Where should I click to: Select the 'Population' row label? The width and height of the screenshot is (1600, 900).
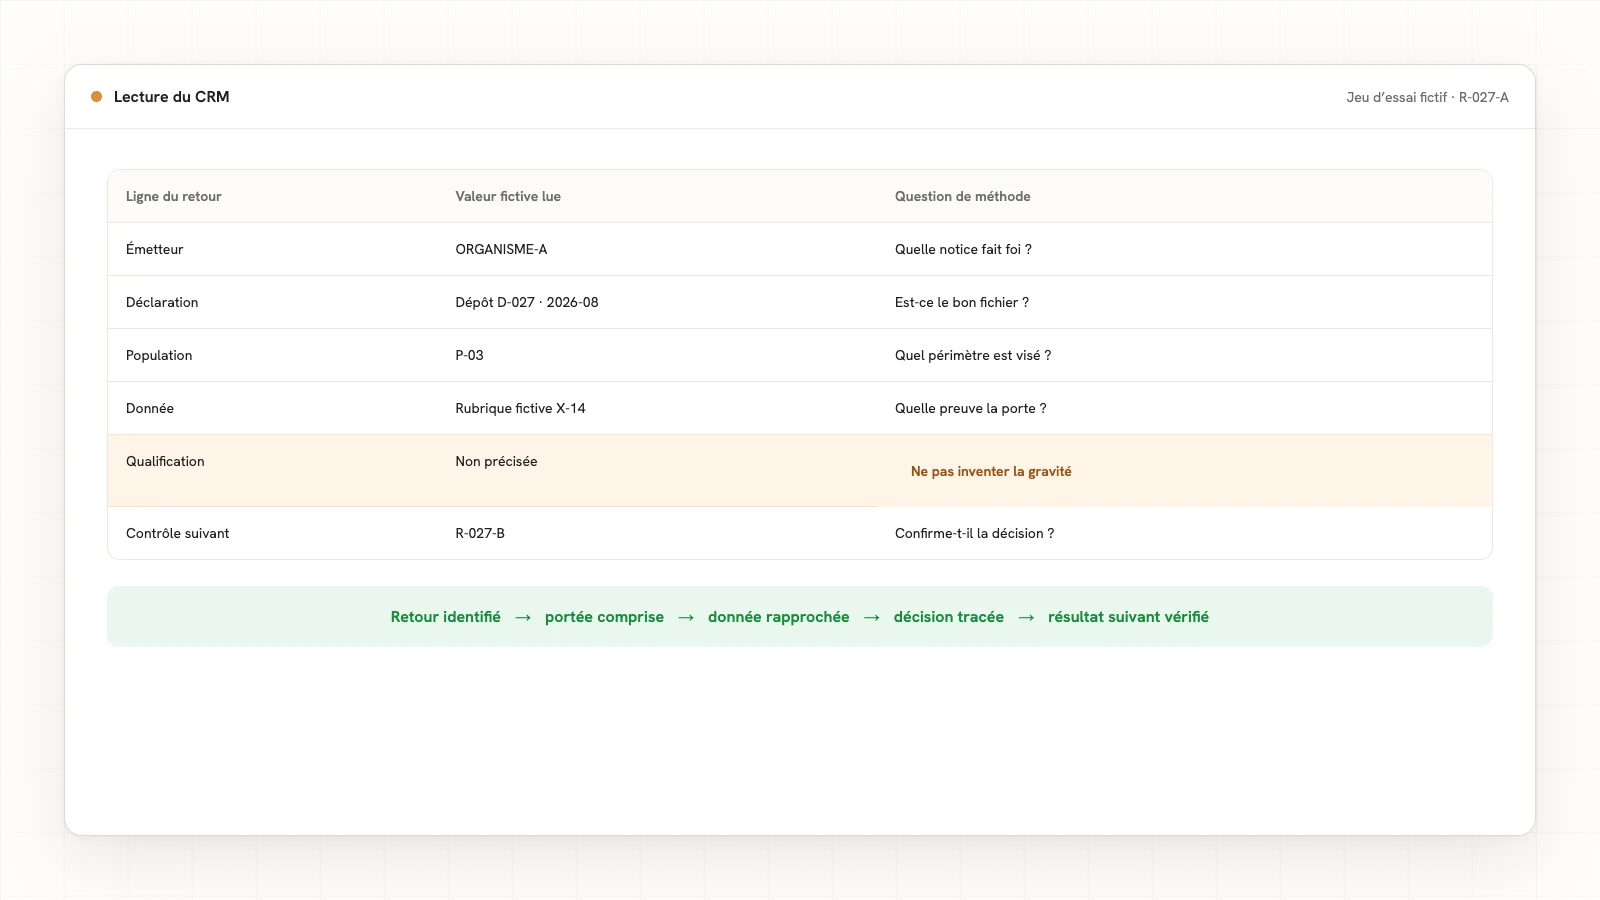159,355
